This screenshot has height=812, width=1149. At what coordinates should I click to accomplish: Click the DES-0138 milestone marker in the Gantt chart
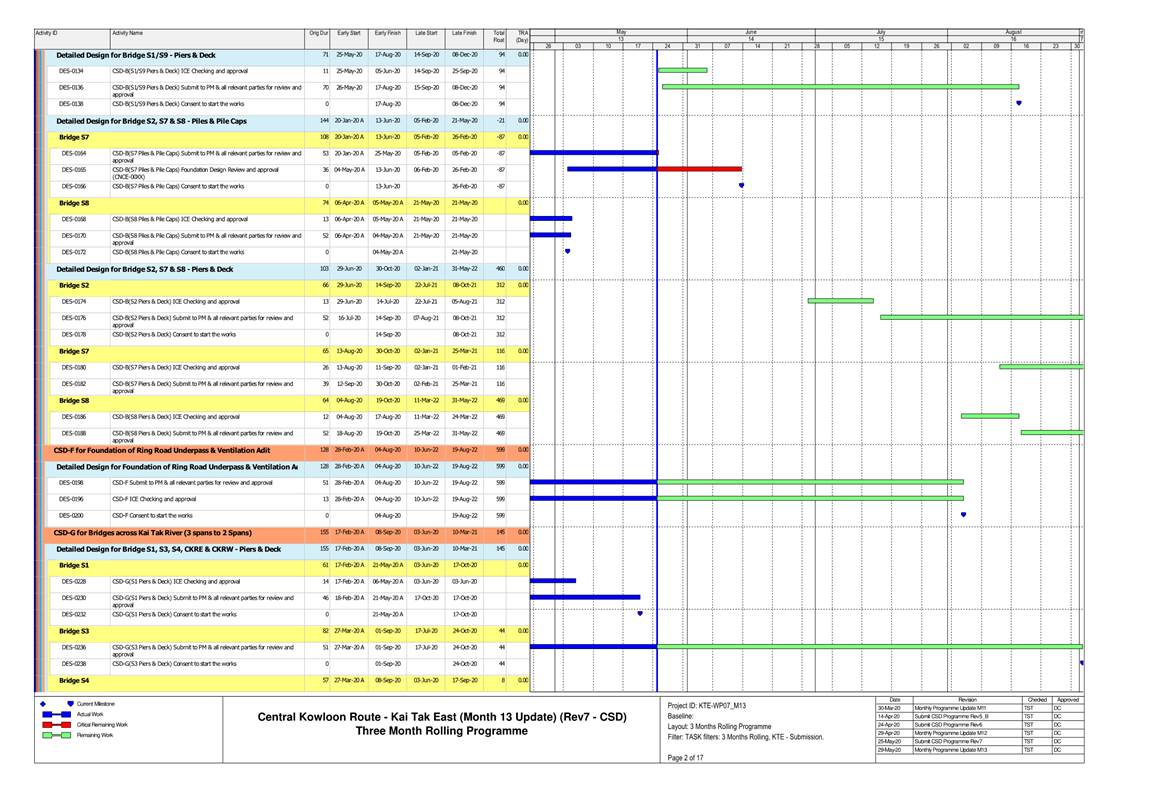point(1018,103)
